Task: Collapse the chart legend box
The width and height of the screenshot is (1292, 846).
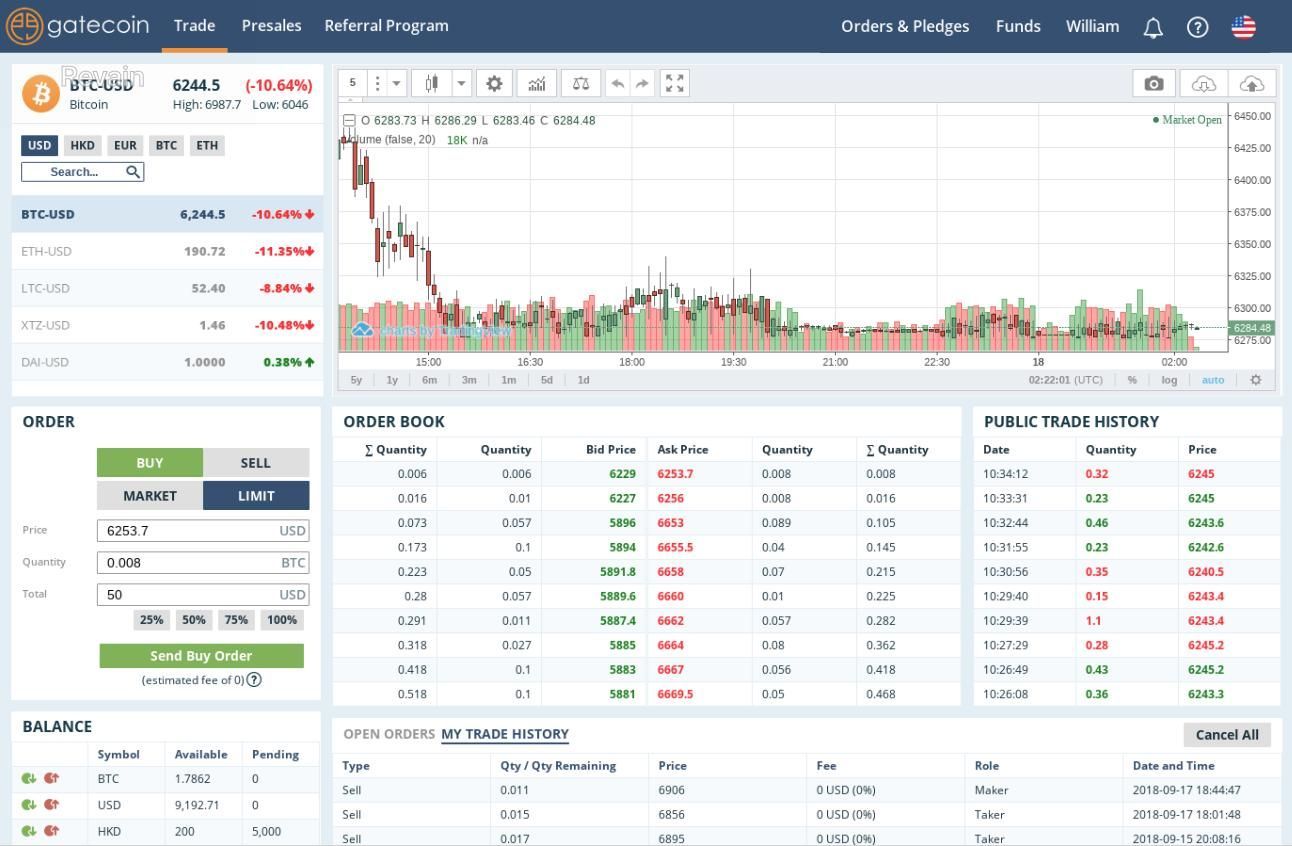Action: click(349, 121)
